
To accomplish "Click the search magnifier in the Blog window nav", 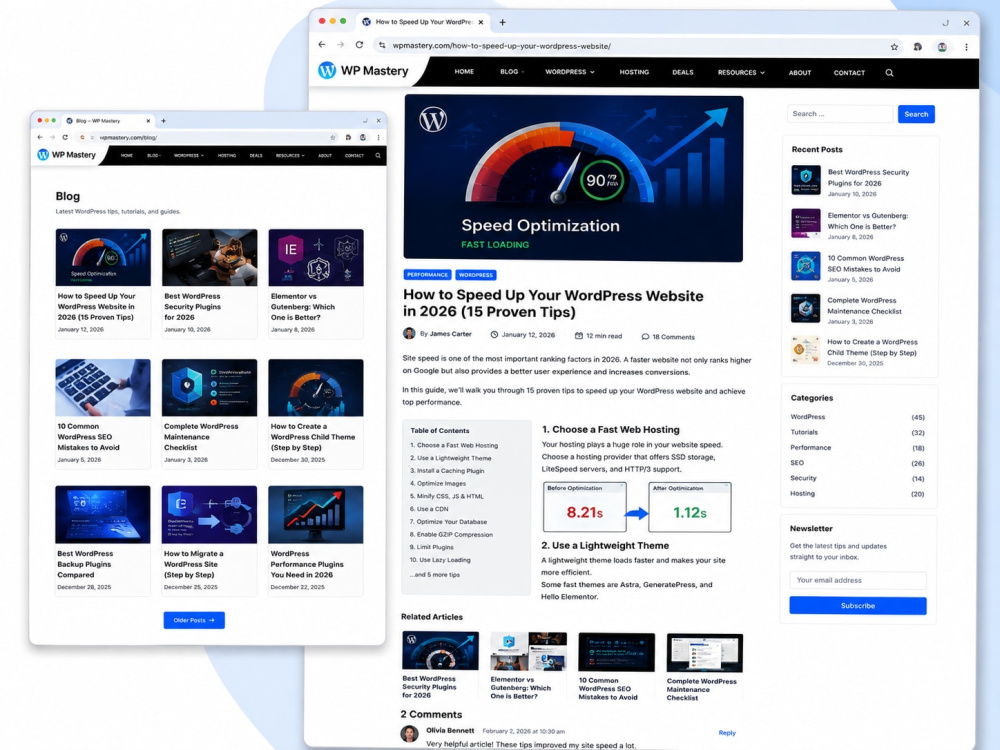I will 378,156.
